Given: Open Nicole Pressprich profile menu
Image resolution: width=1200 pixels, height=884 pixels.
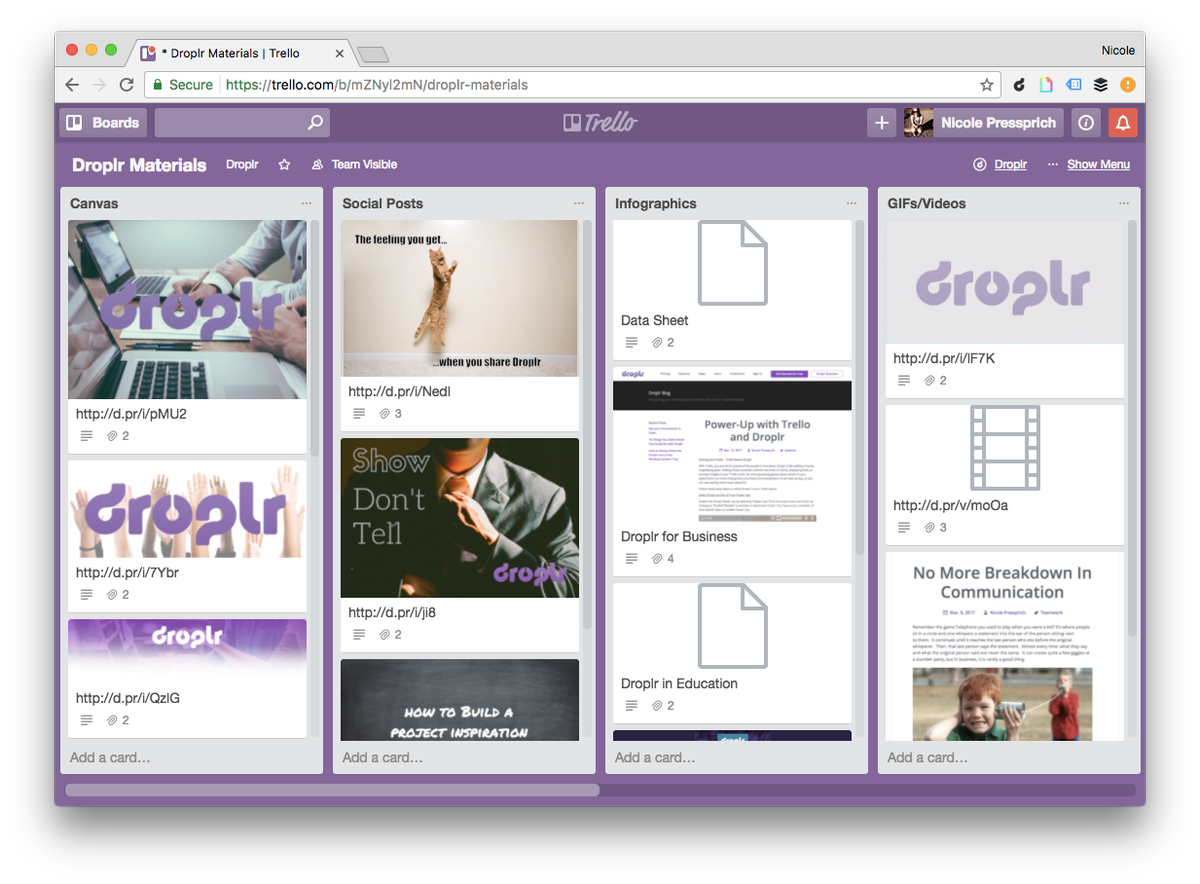Looking at the screenshot, I should tap(983, 123).
